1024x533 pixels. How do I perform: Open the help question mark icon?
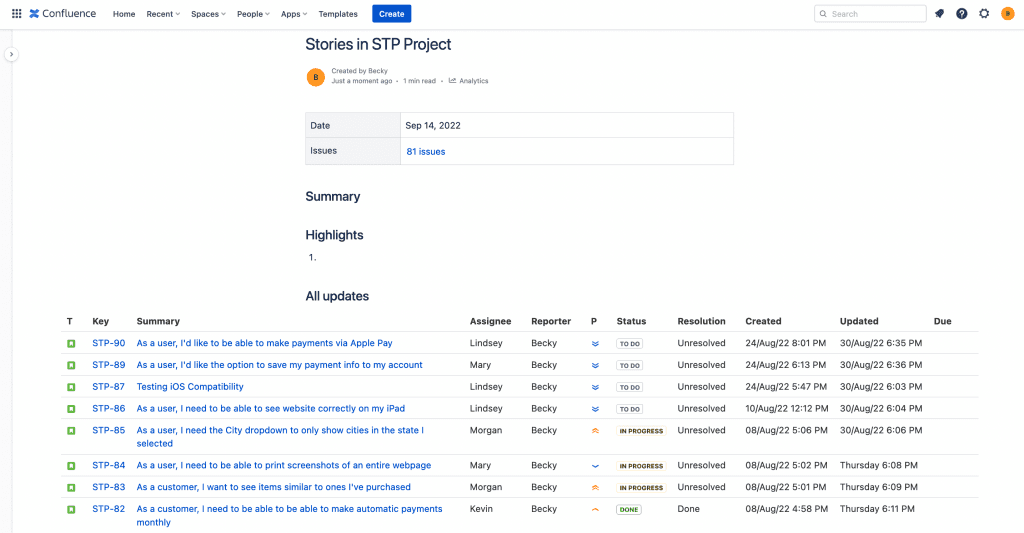click(x=962, y=14)
